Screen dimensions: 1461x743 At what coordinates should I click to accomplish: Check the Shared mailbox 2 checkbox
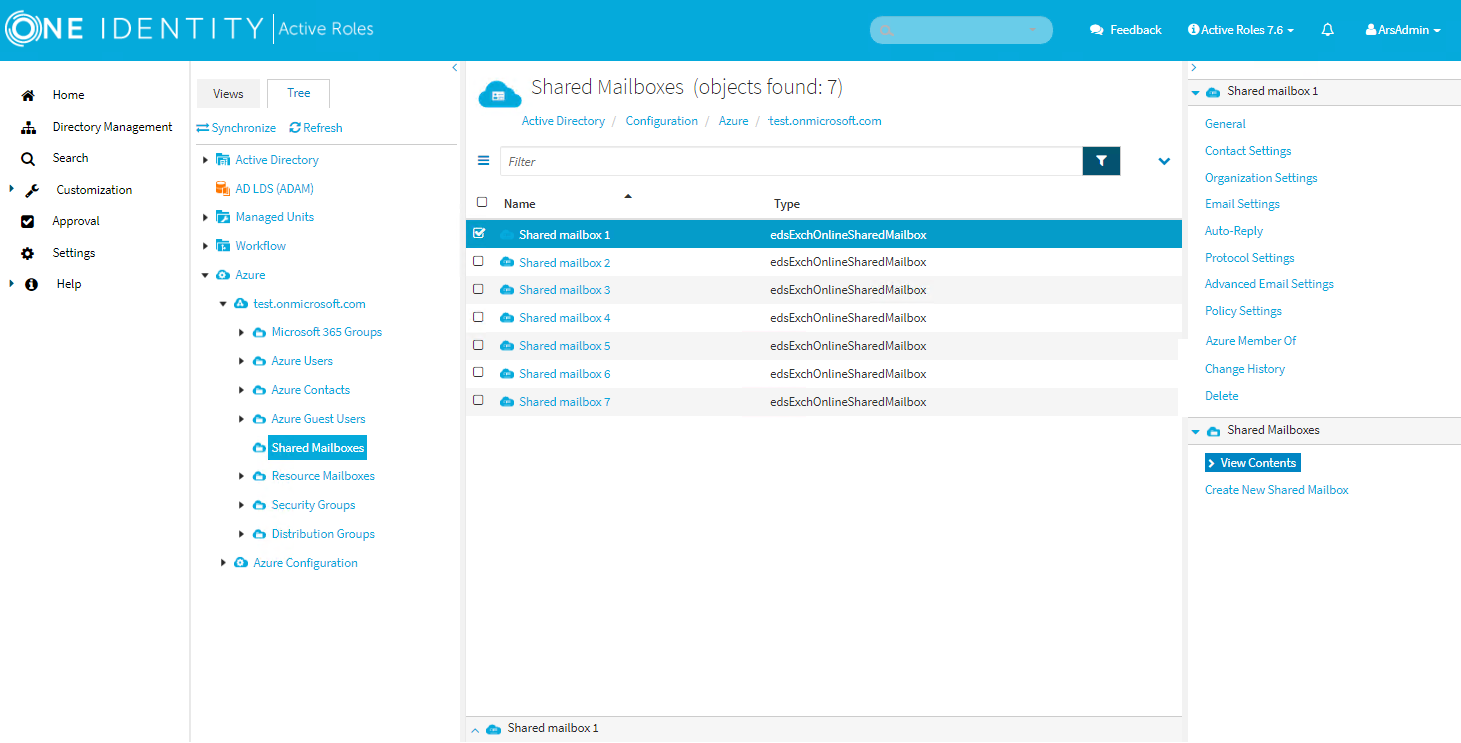click(478, 261)
